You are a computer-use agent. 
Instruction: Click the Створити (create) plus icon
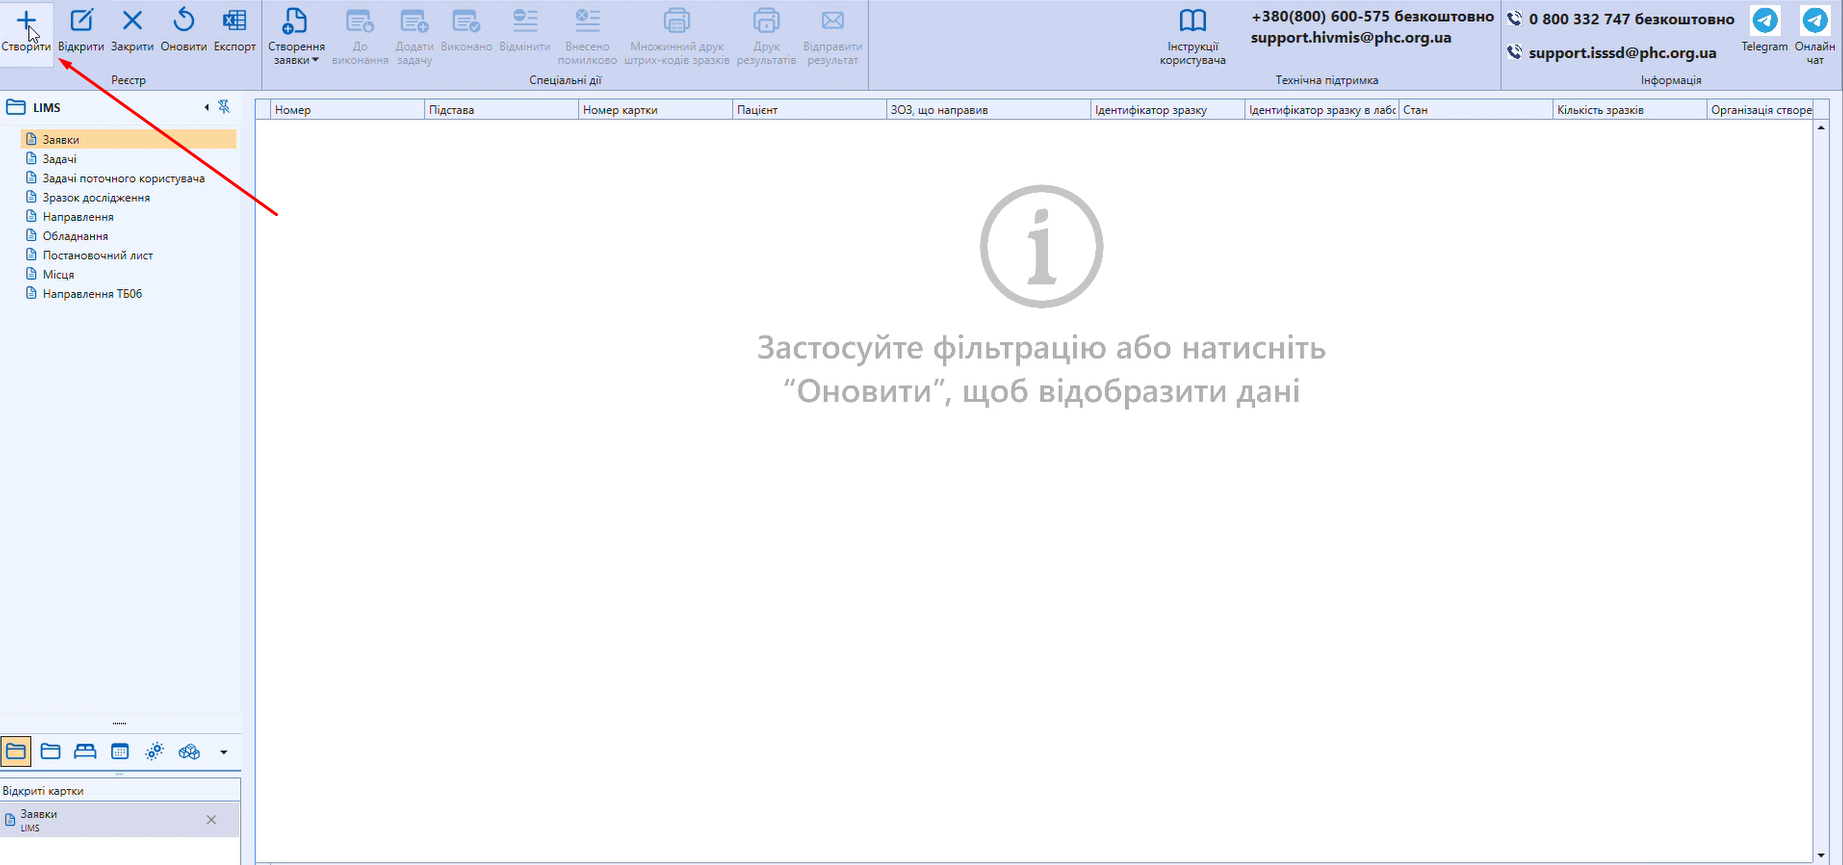(26, 22)
